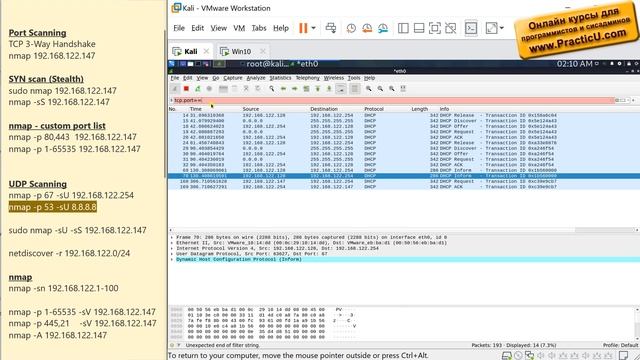Open Wireshark Statistics menu
640x360 pixels.
280,78
